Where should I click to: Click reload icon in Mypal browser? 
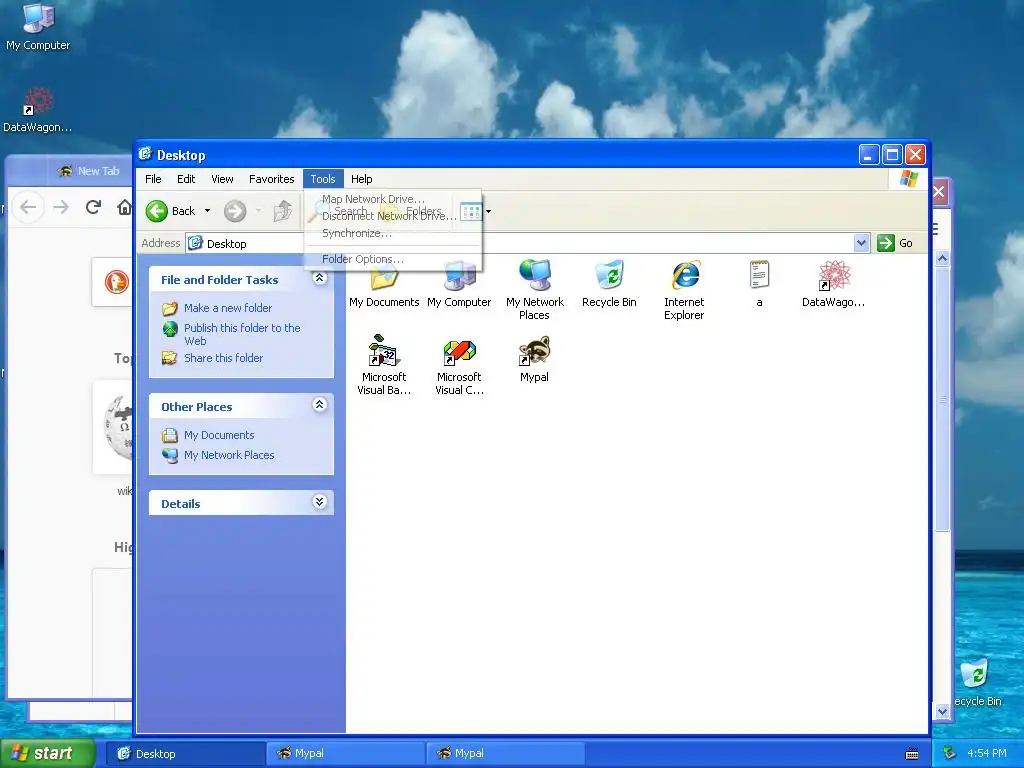tap(93, 207)
